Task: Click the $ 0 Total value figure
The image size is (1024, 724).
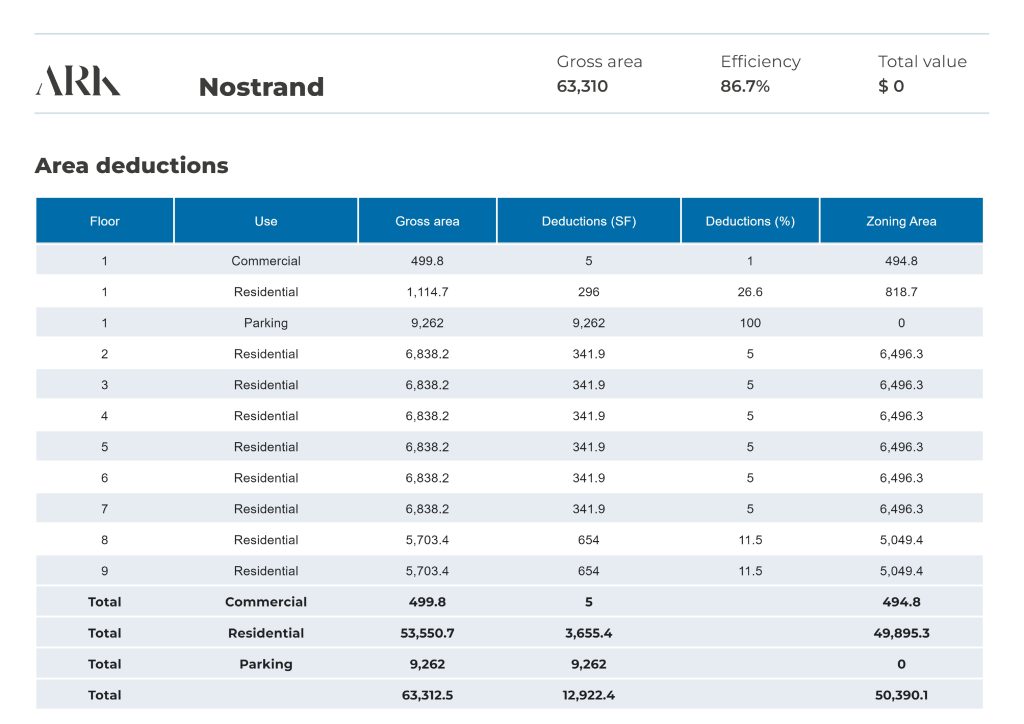Action: [x=891, y=86]
